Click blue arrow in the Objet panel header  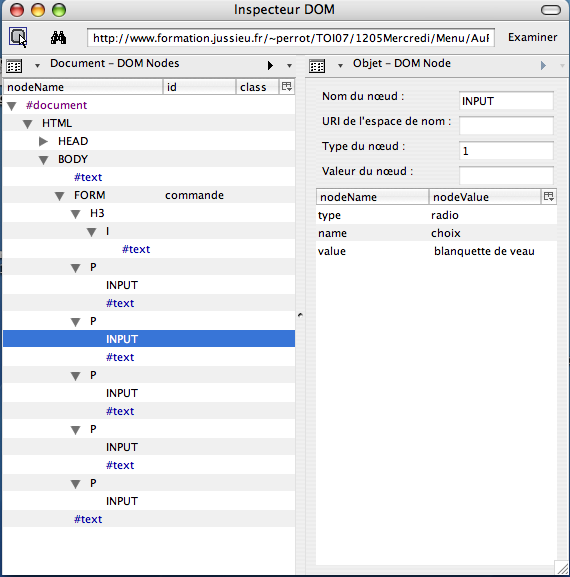(x=543, y=66)
